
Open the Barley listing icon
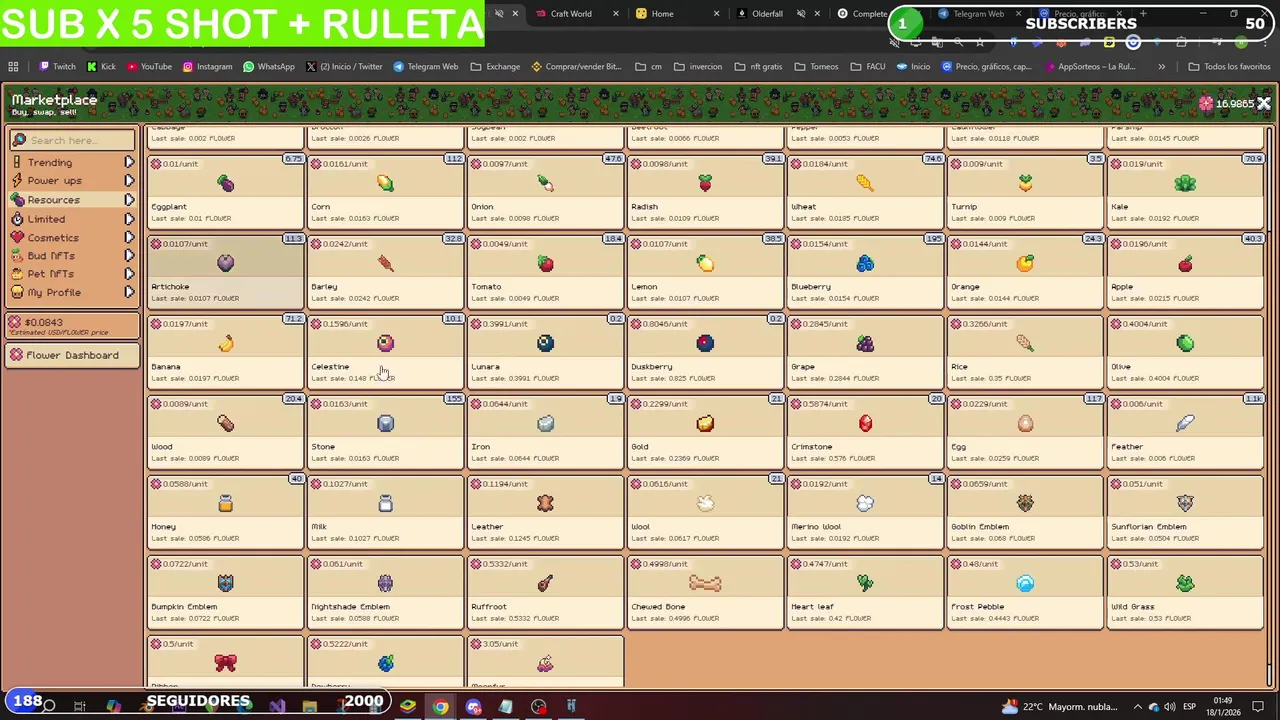tap(385, 263)
